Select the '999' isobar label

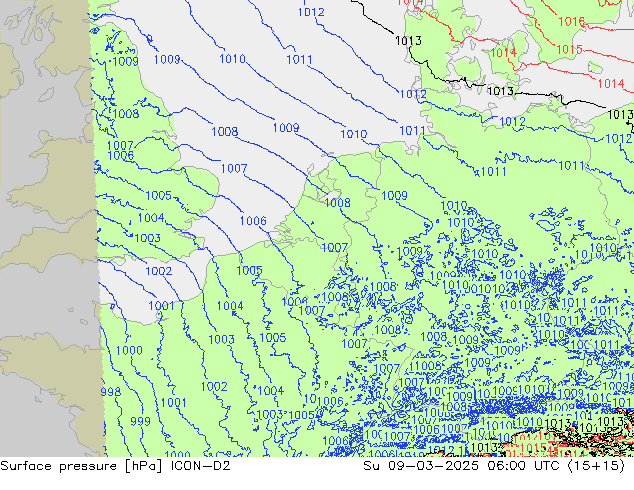[x=140, y=421]
